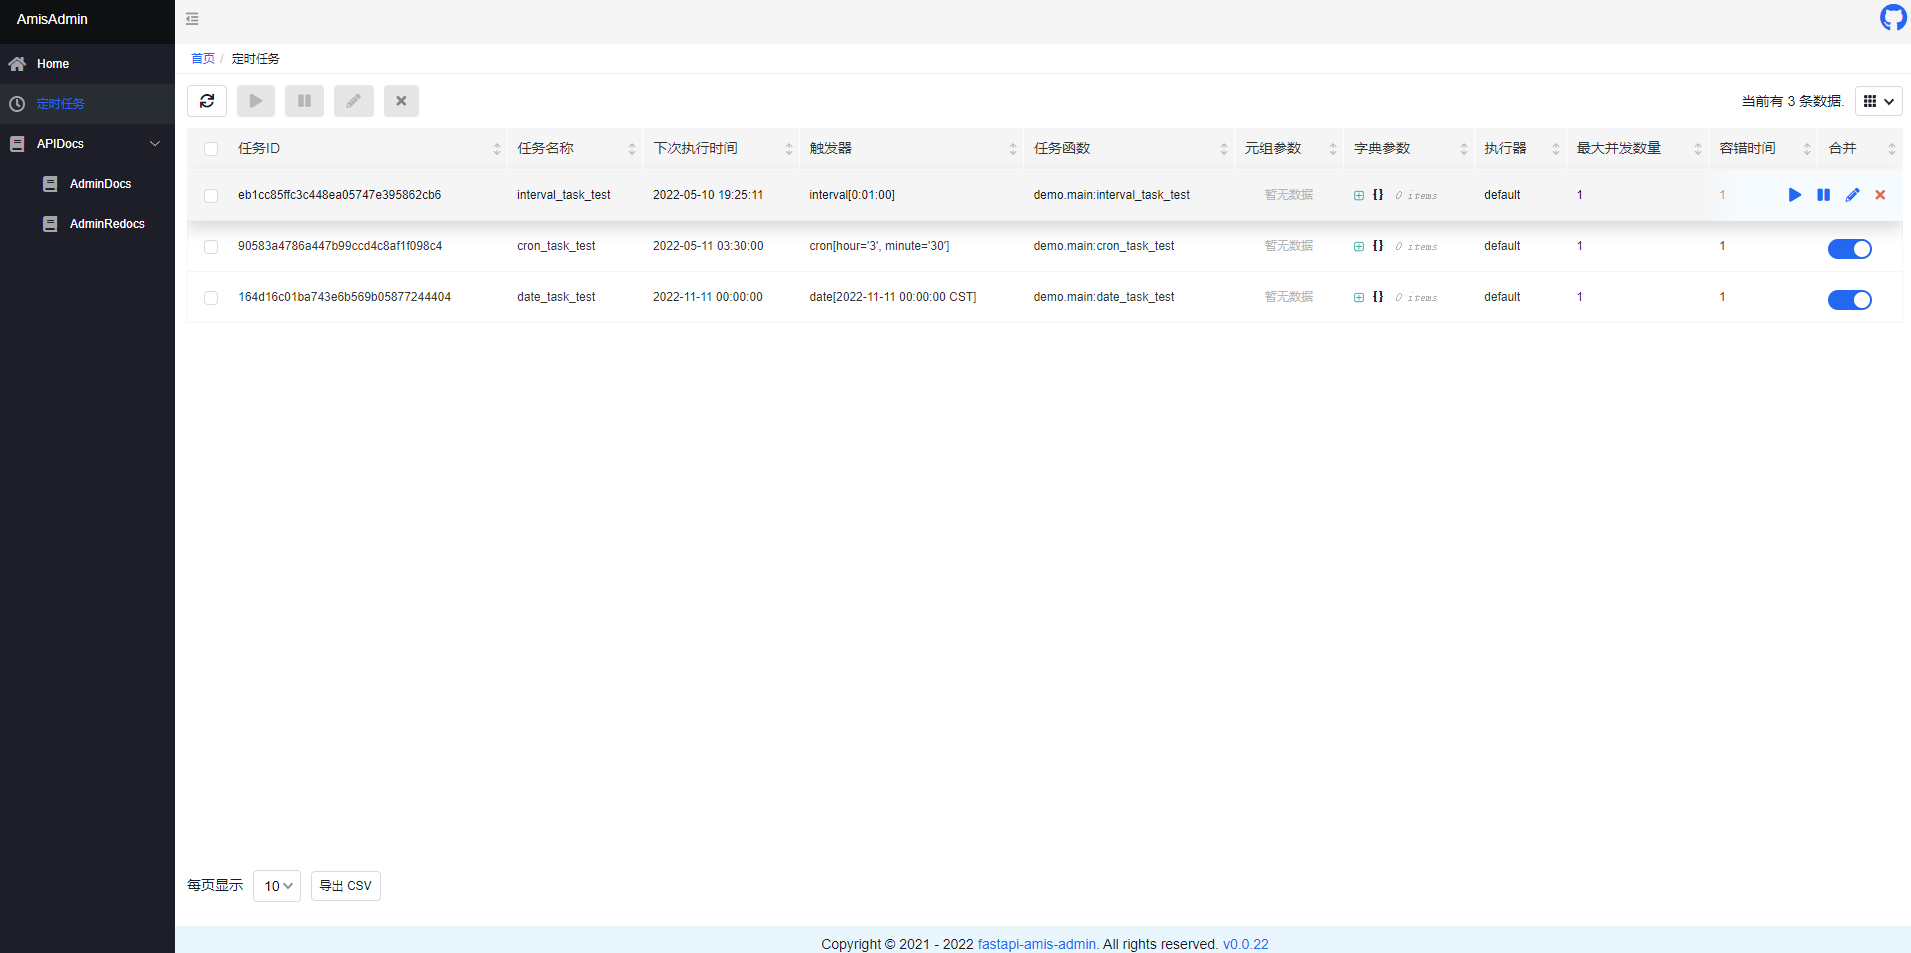The width and height of the screenshot is (1911, 953).
Task: Open APIDocs sidebar menu
Action: 87,144
